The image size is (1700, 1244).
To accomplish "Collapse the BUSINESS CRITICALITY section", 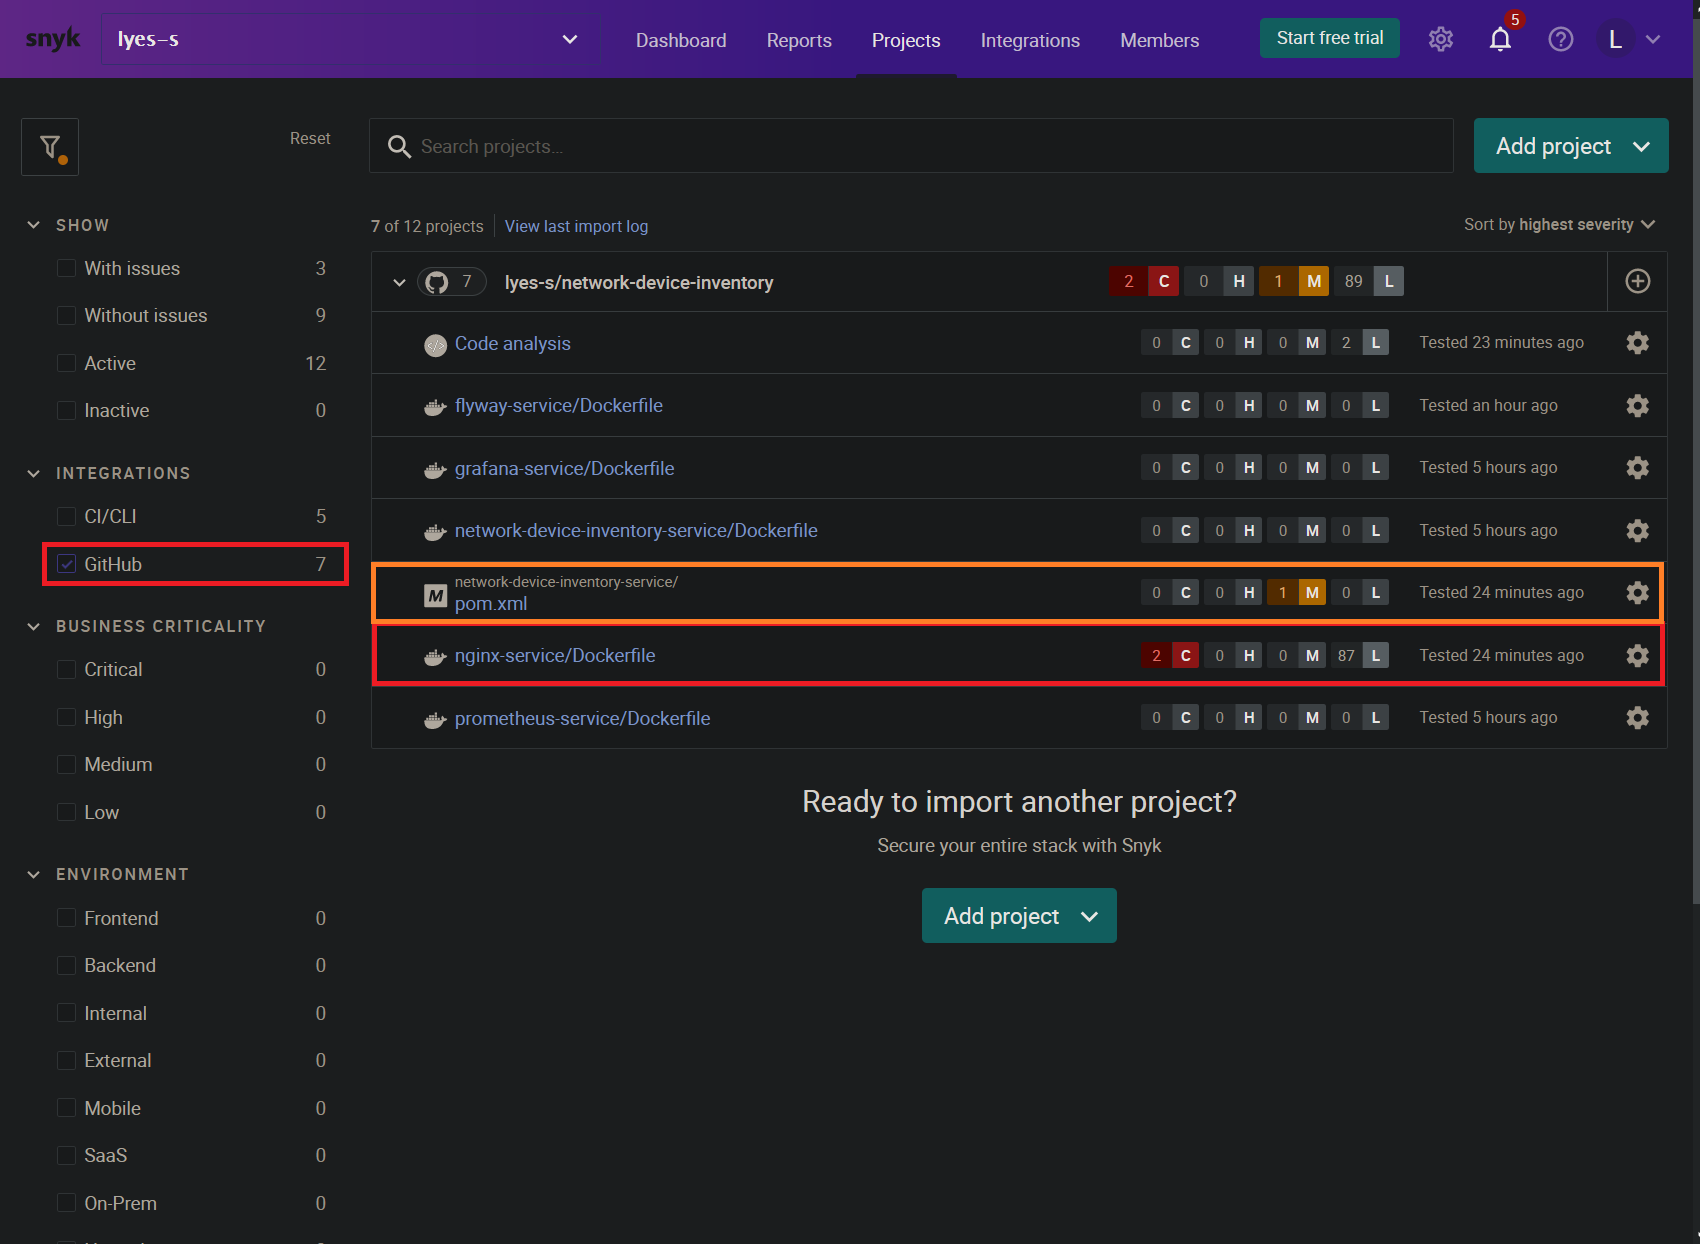I will tap(34, 626).
